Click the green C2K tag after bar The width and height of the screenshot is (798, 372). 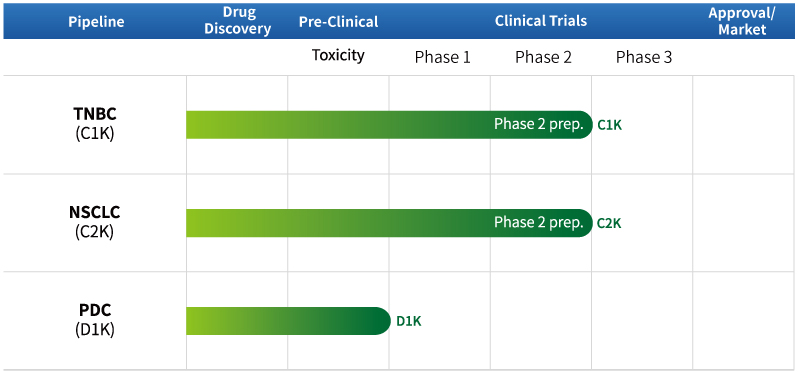tap(609, 223)
